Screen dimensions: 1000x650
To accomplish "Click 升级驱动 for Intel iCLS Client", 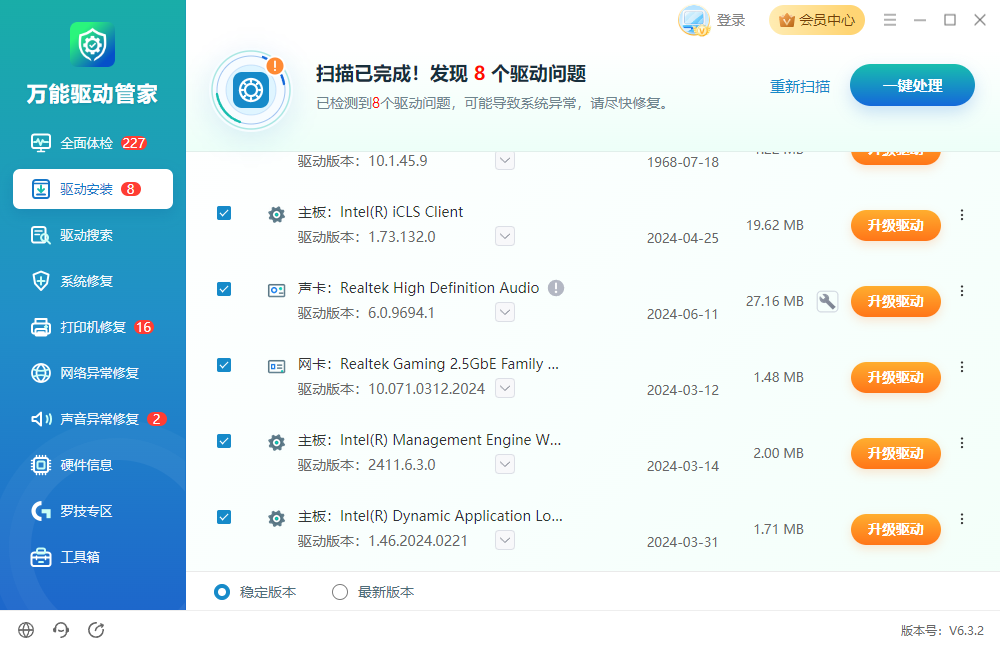I will click(895, 225).
